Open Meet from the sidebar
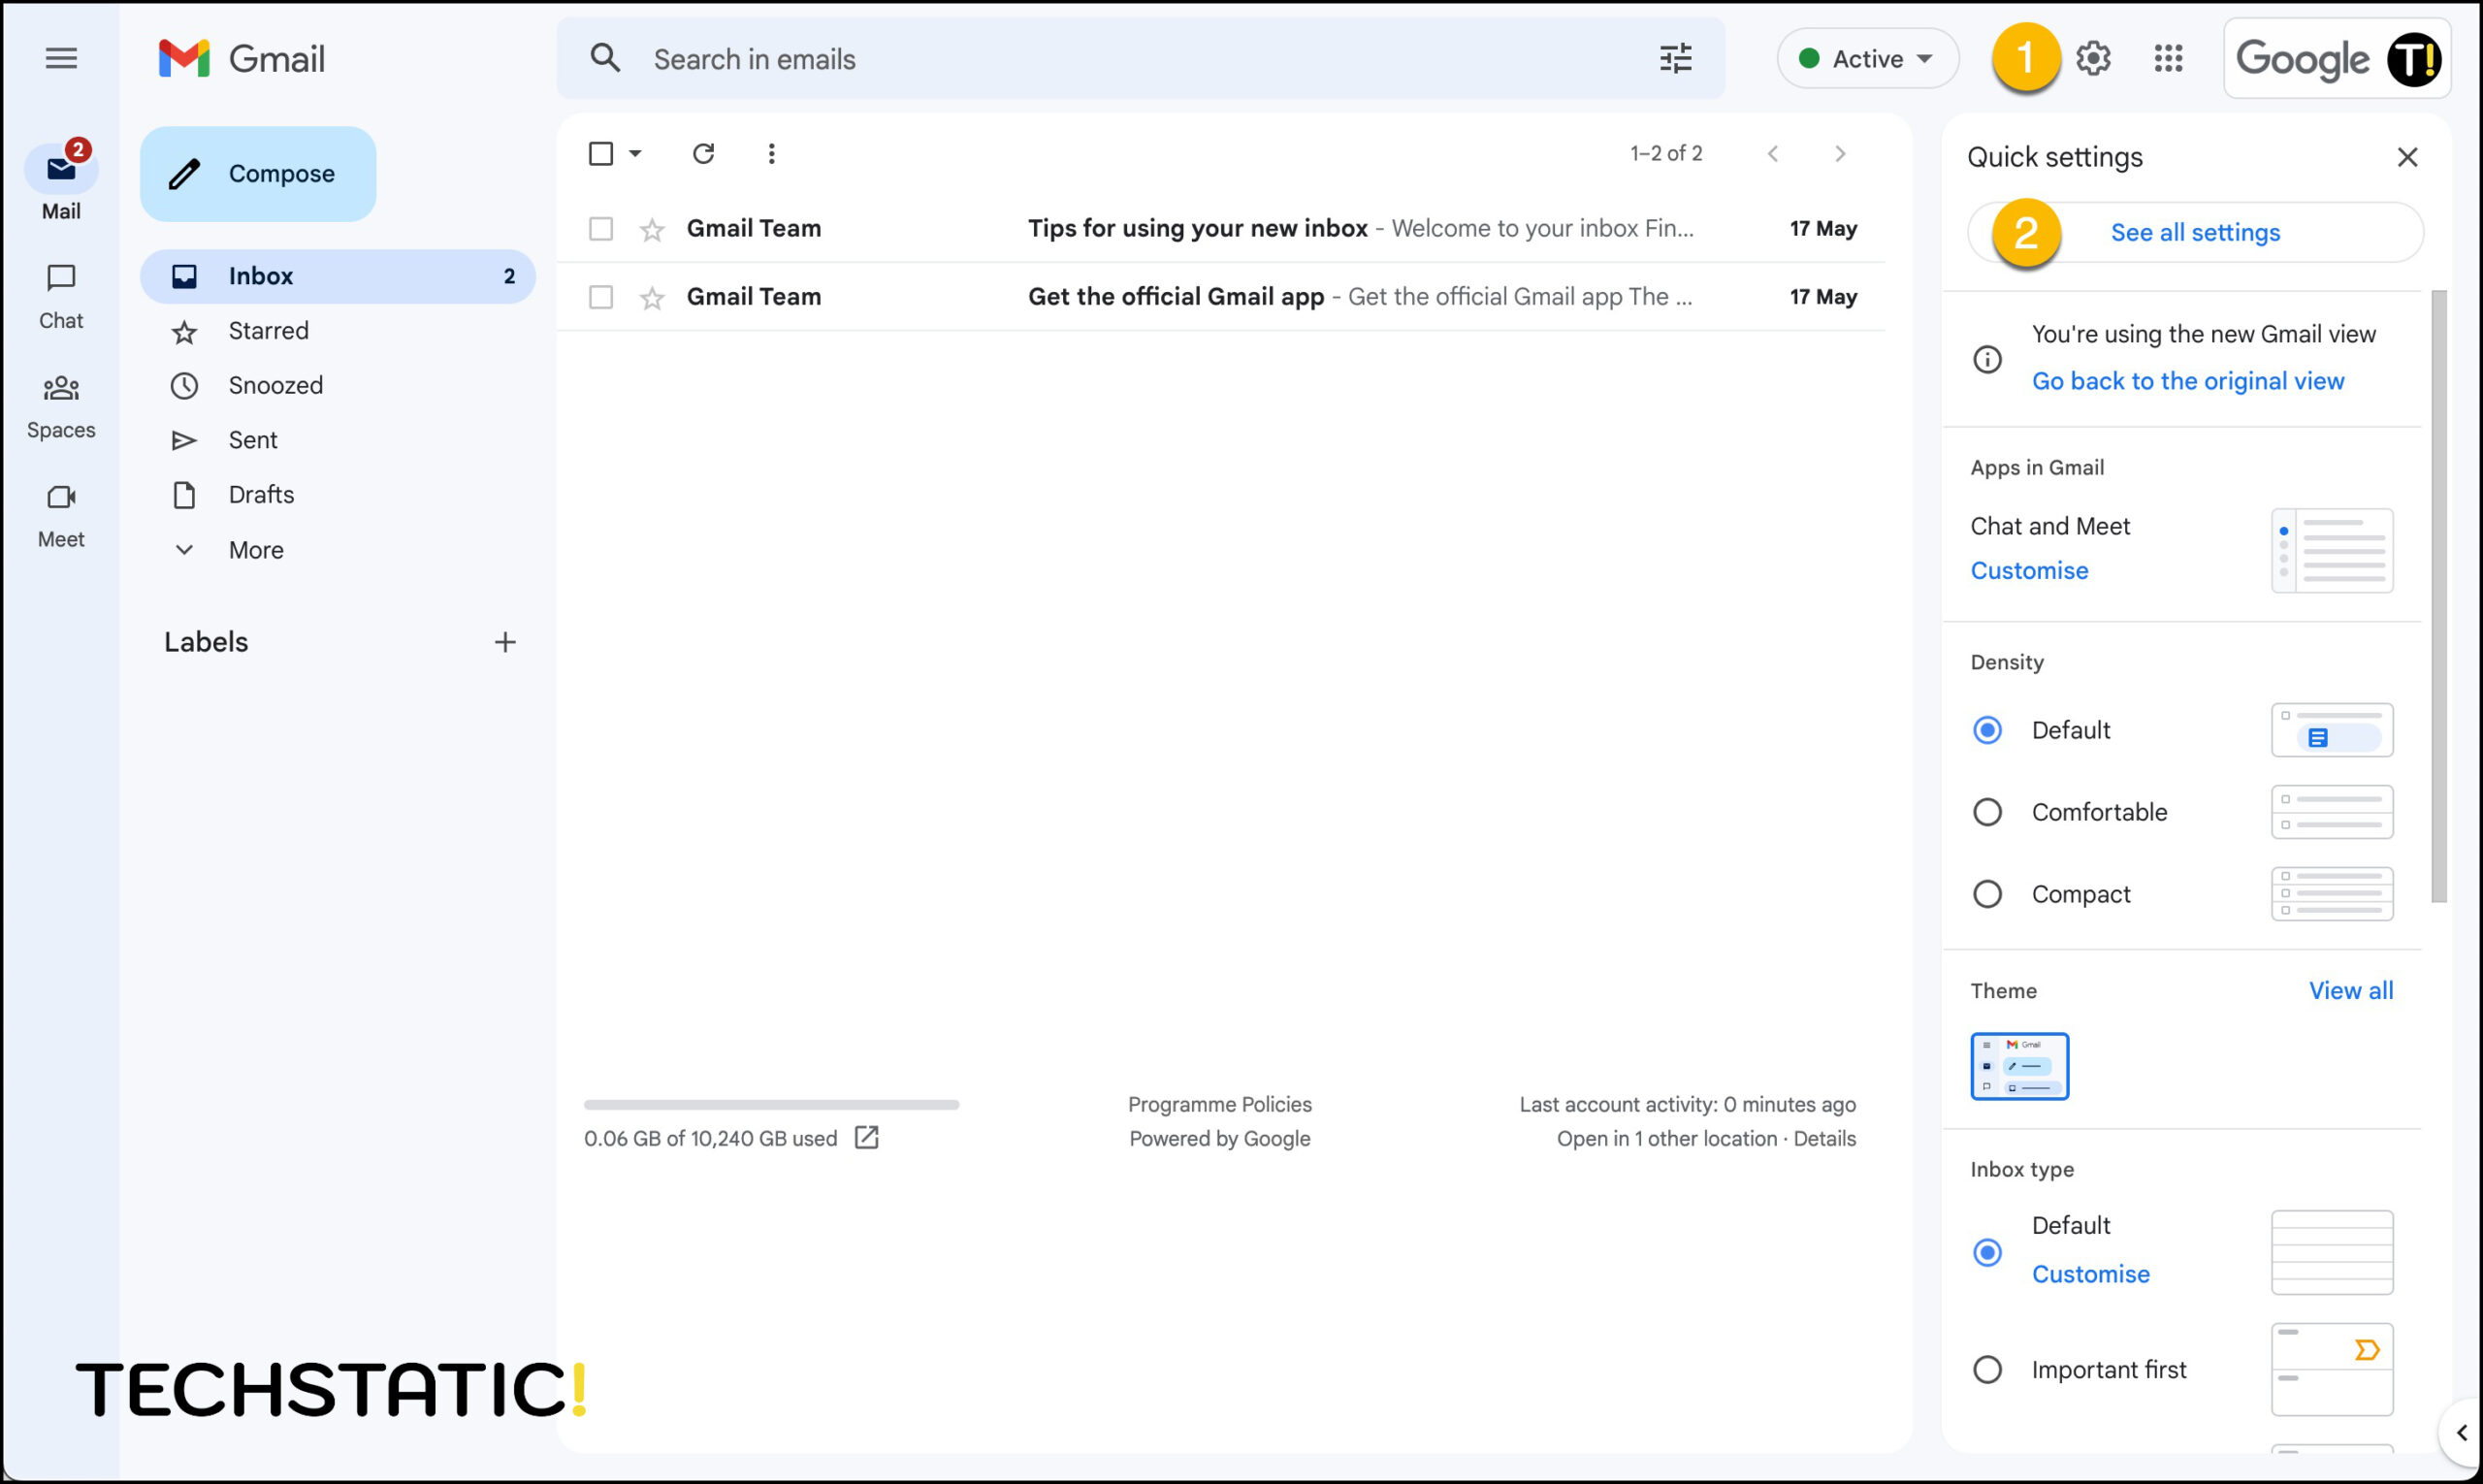 tap(61, 512)
